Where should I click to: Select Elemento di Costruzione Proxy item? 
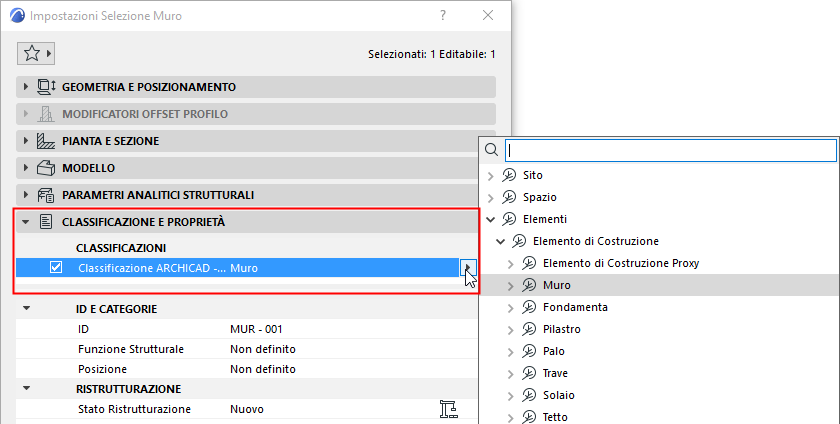(621, 263)
